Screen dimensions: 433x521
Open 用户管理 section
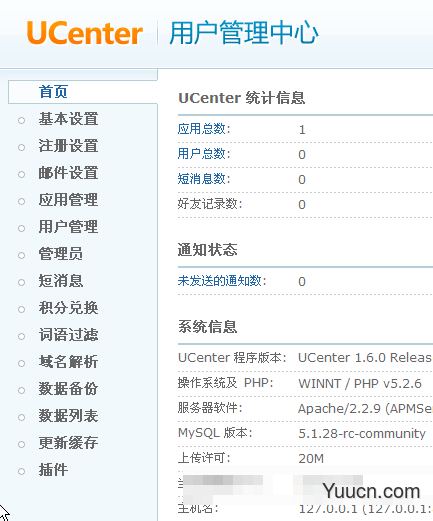[68, 227]
